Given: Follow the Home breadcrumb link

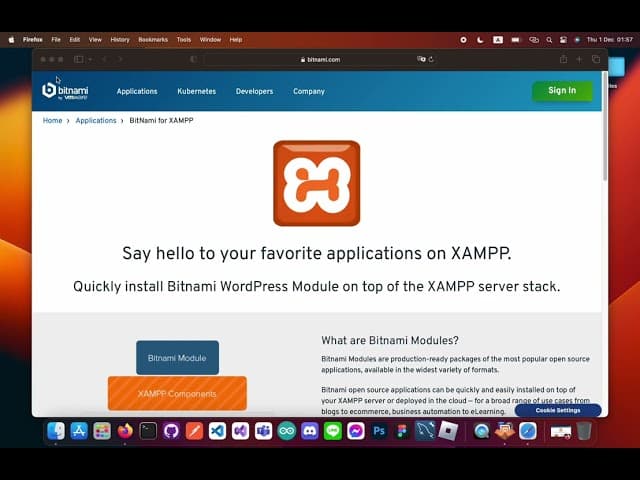Looking at the screenshot, I should [x=53, y=120].
